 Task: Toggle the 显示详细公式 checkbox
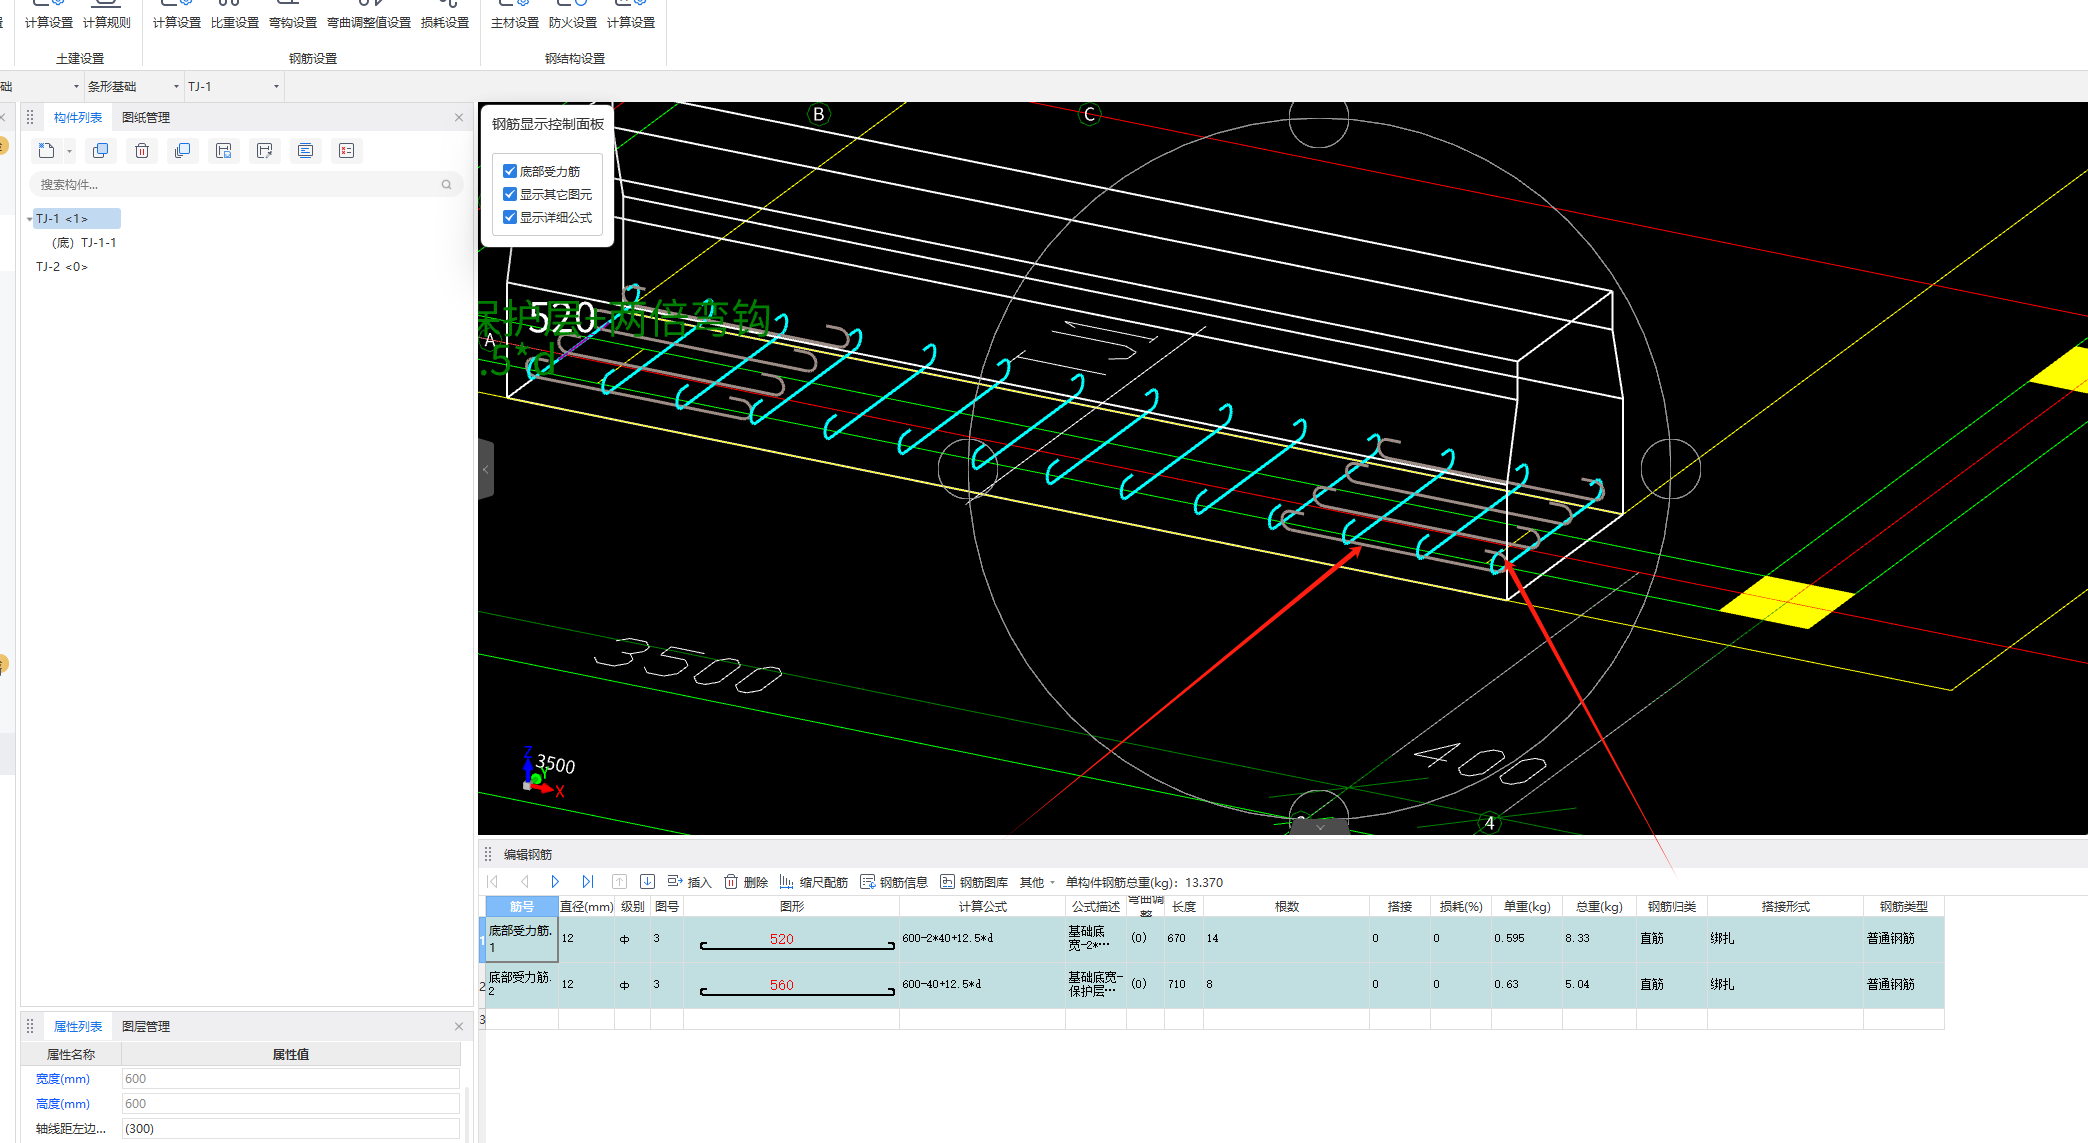click(x=510, y=217)
